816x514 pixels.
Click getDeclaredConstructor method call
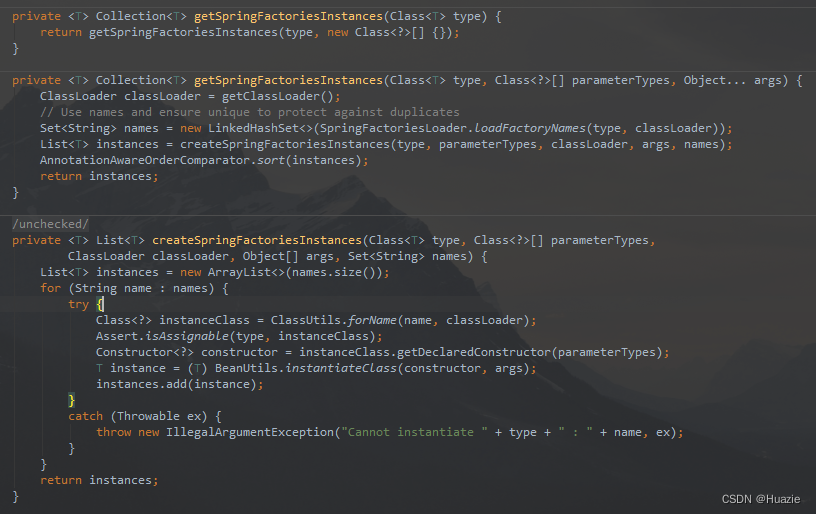pos(473,352)
